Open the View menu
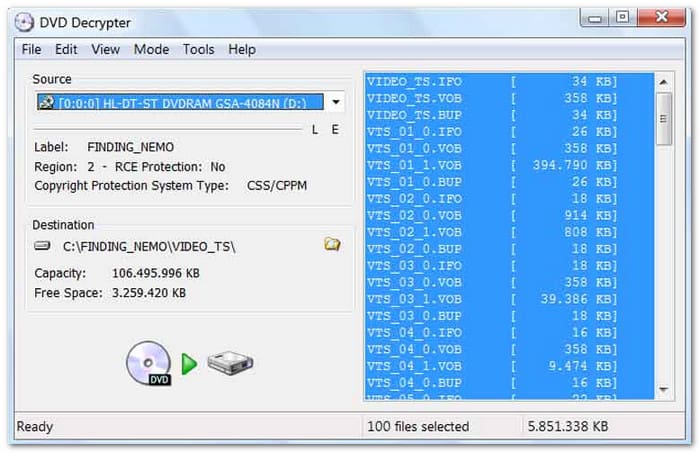Screen dimensions: 700x453 click(x=105, y=49)
